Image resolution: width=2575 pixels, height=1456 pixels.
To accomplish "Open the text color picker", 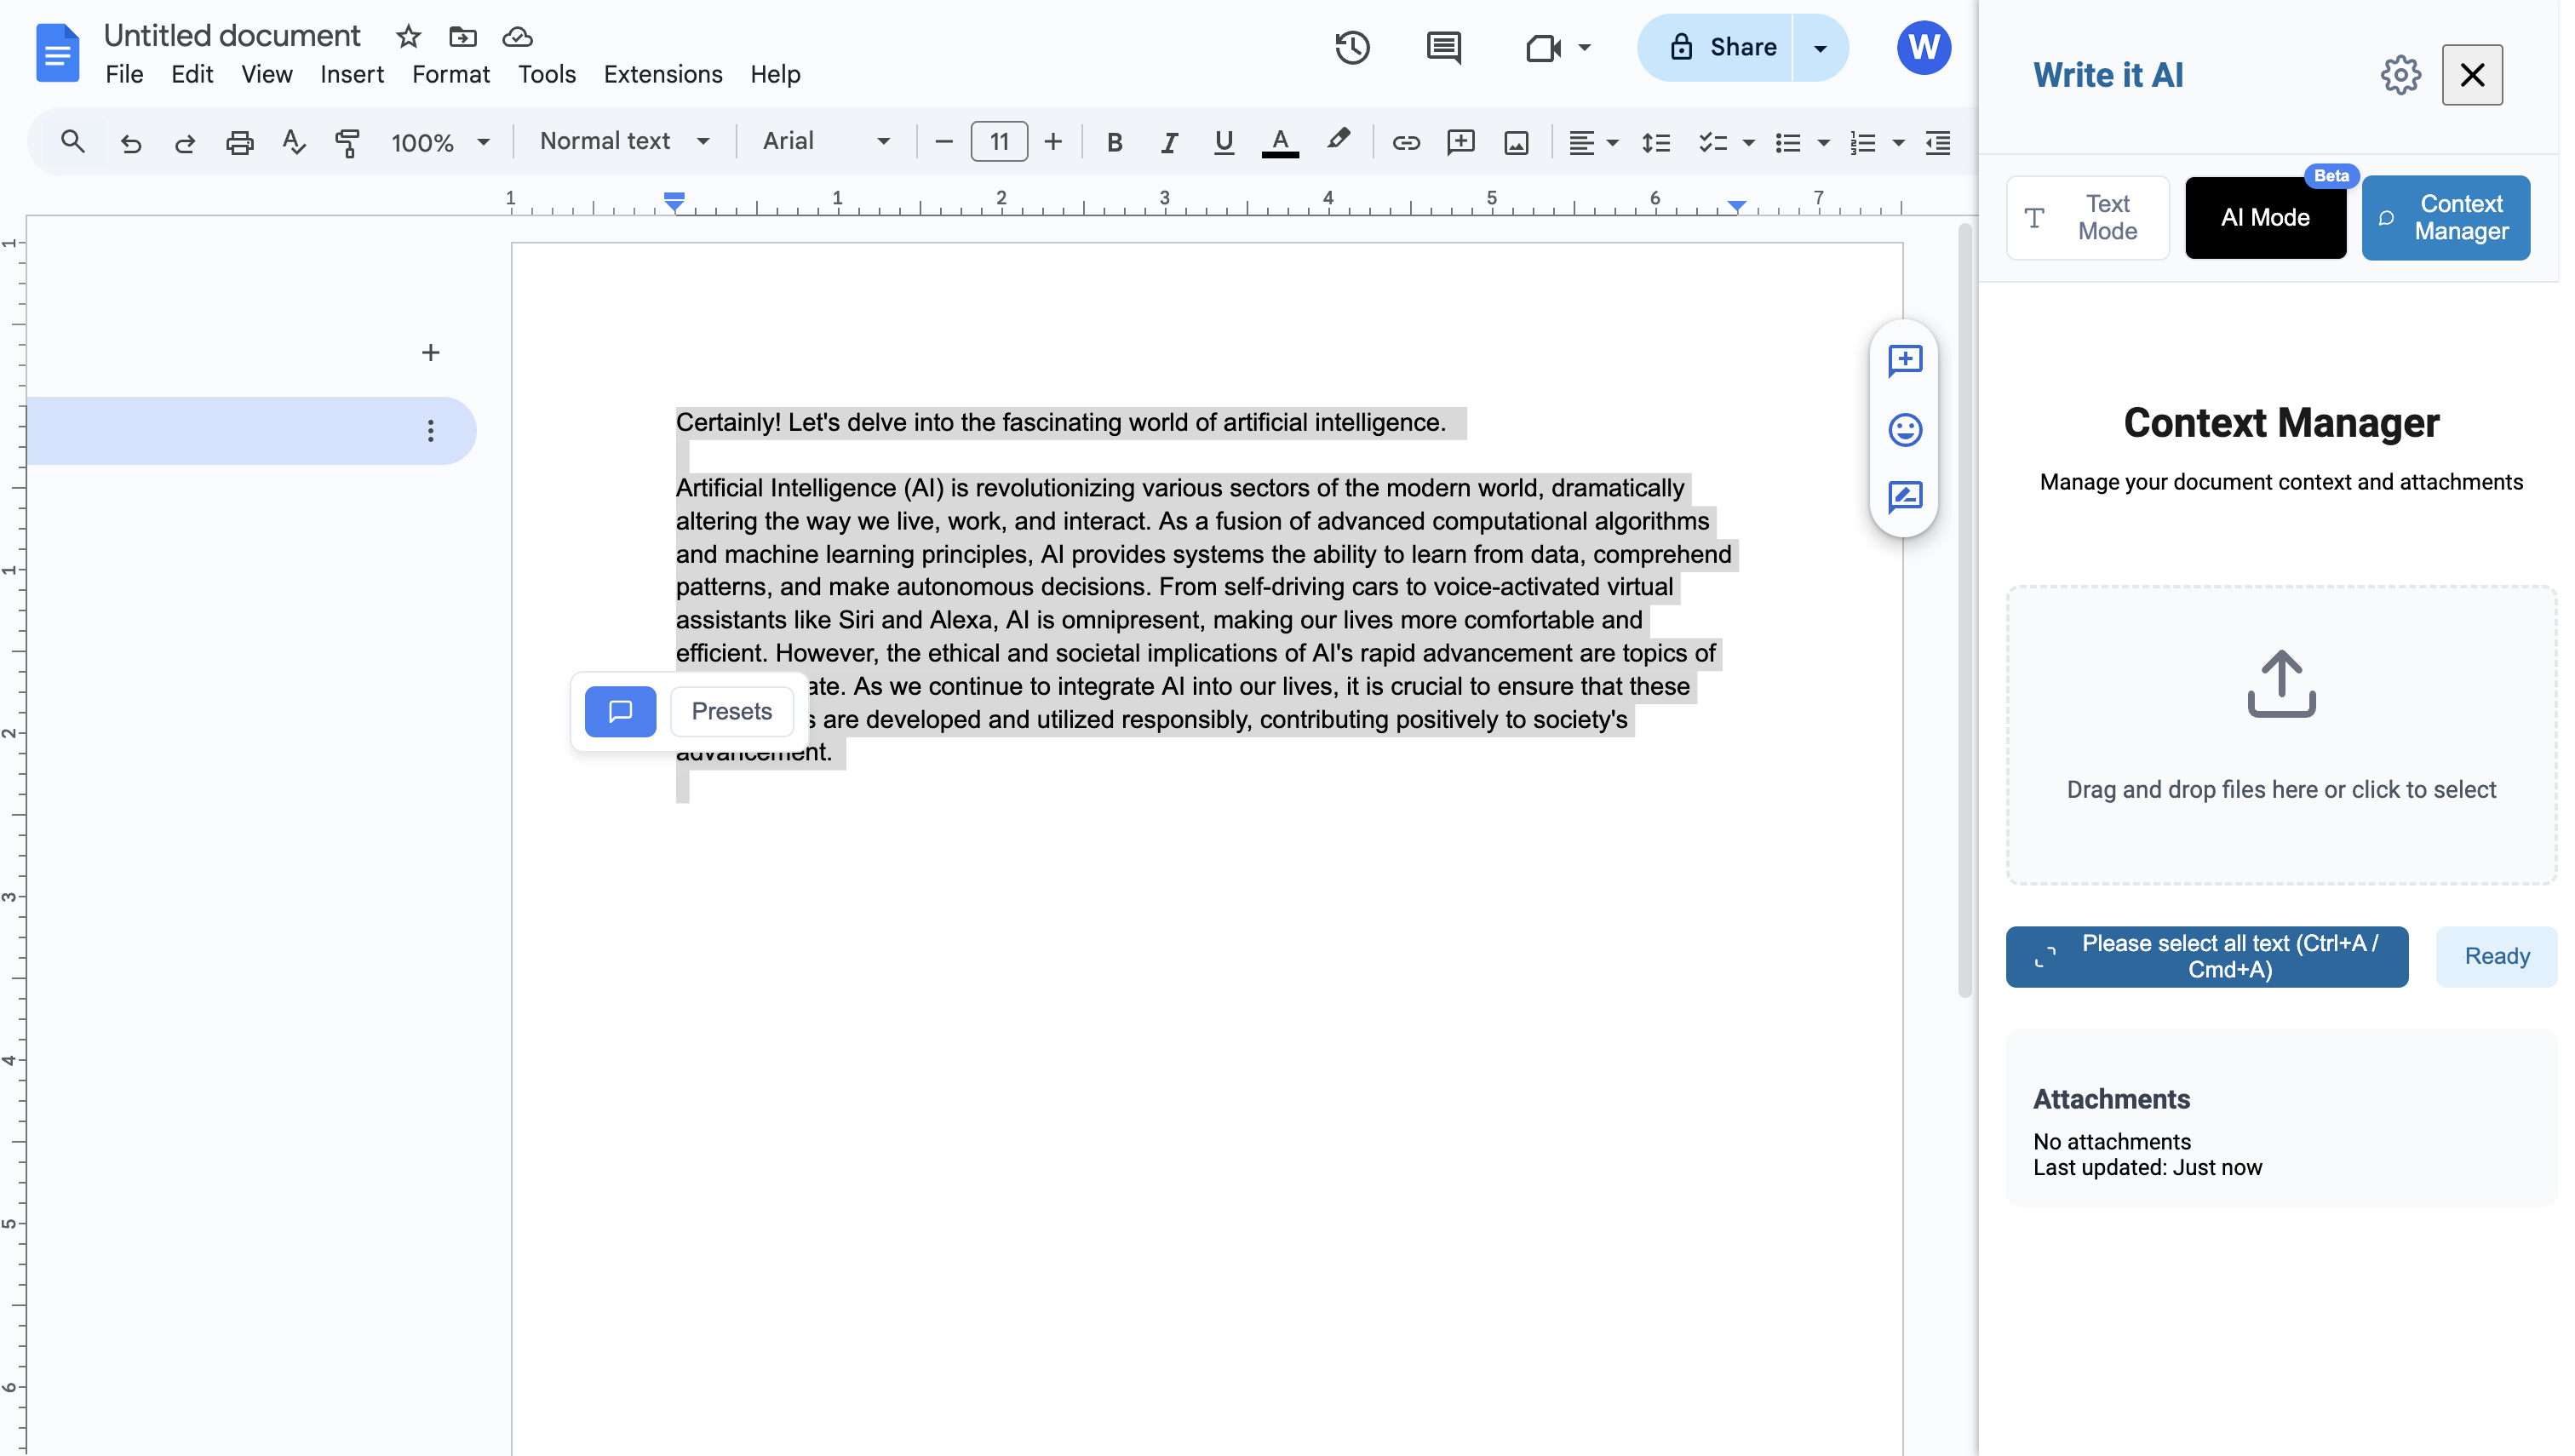I will [x=1280, y=142].
